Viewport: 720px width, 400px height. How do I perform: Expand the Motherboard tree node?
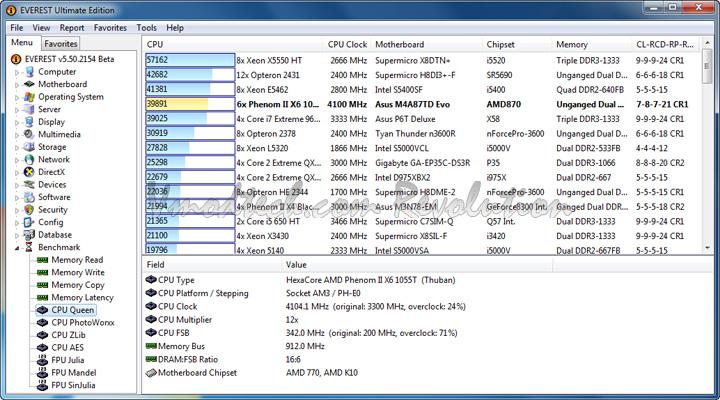17,85
